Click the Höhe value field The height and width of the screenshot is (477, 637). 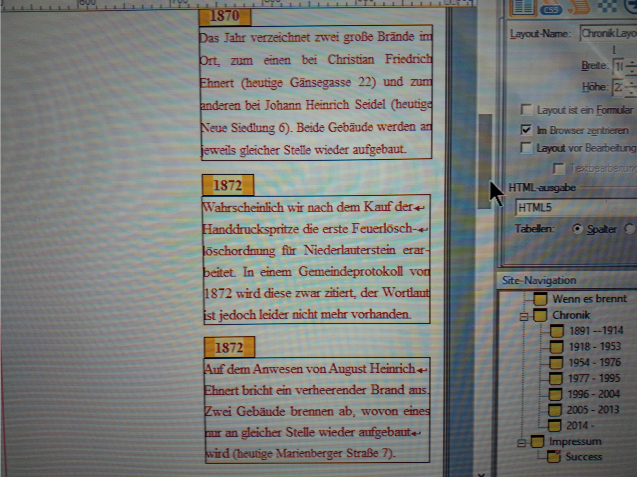(618, 87)
